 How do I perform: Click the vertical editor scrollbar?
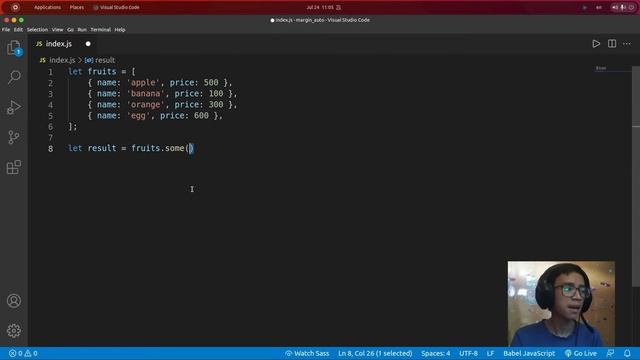coord(636,176)
